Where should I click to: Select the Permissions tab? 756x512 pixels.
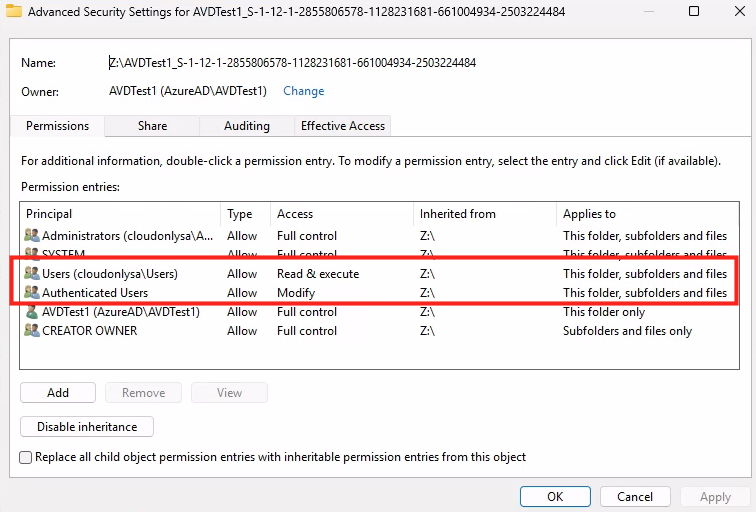point(57,126)
